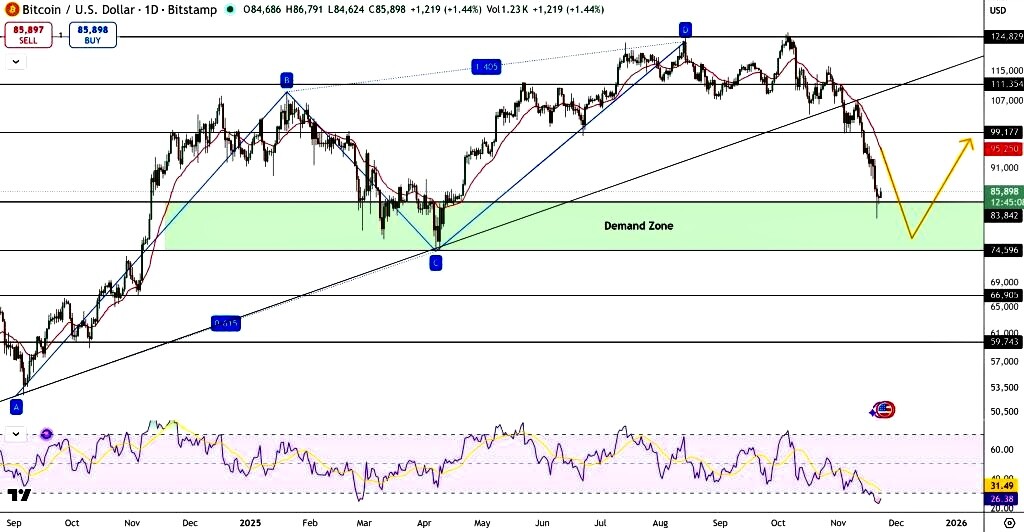
Task: Select pattern point C marker
Action: [x=436, y=263]
